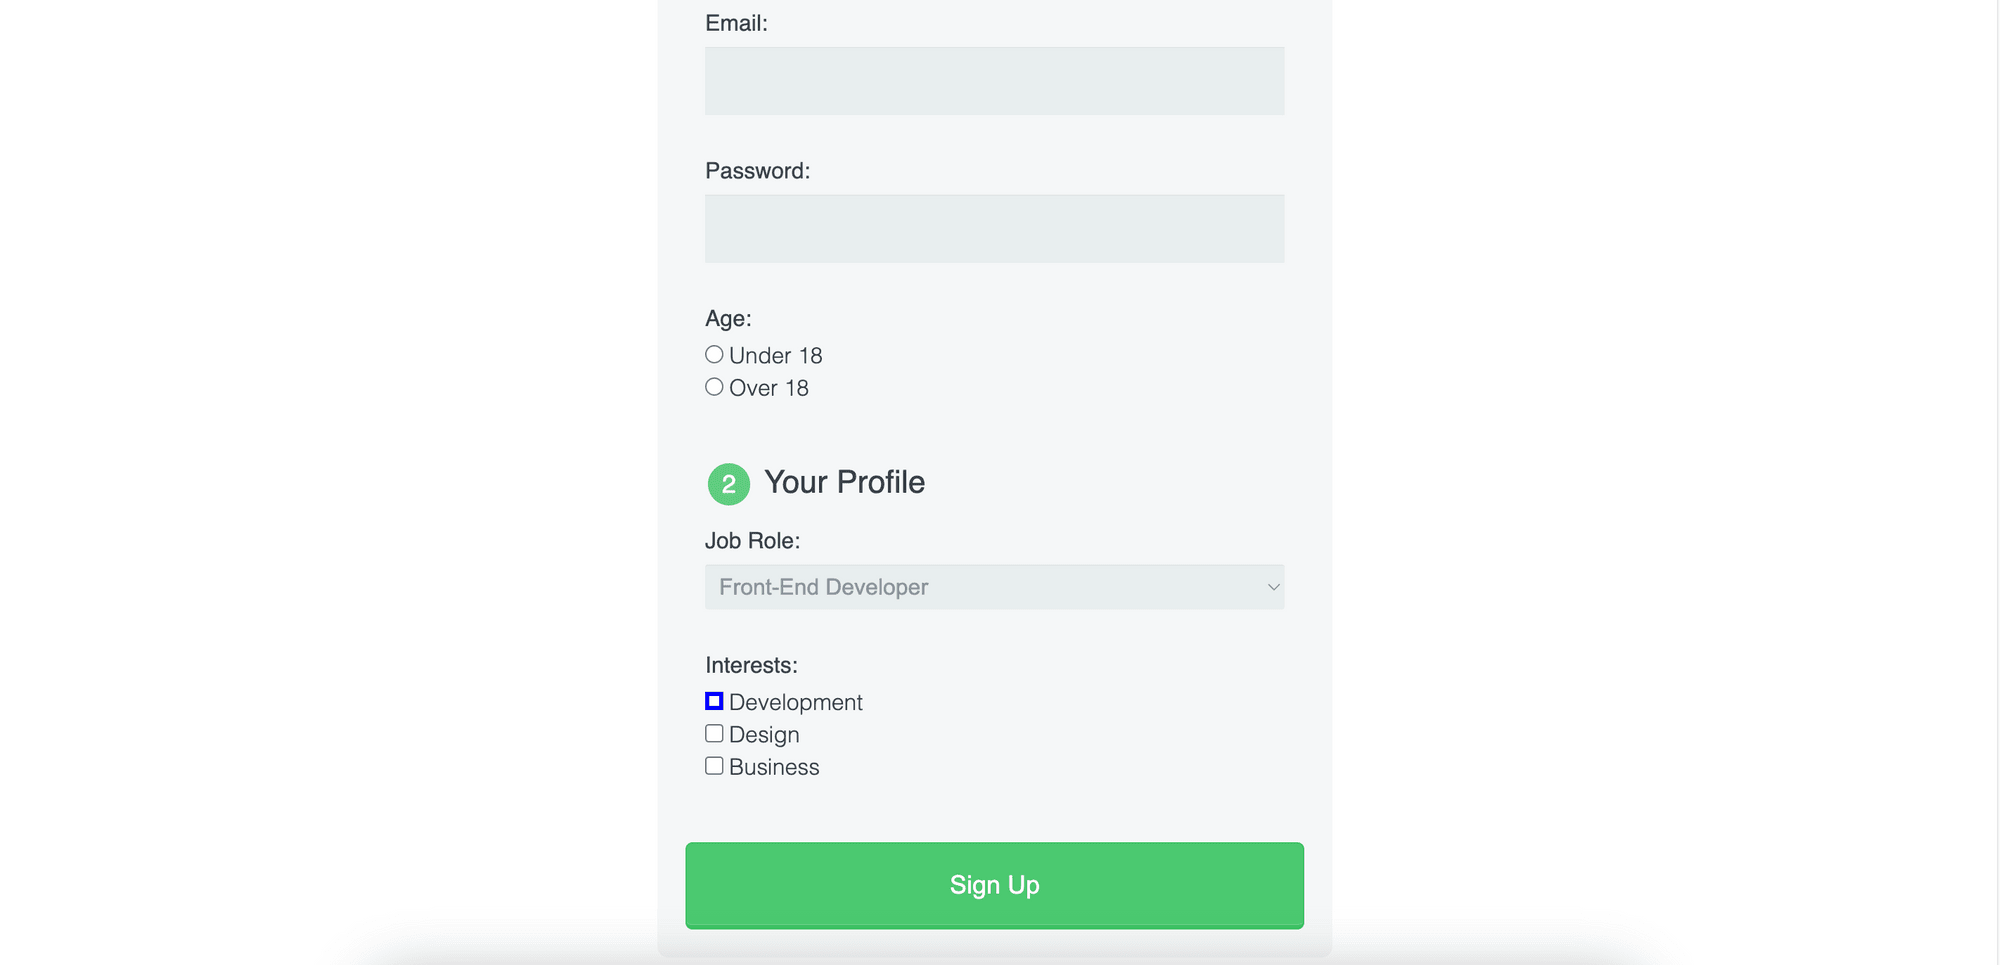Click the Email label
The width and height of the screenshot is (2000, 965).
pyautogui.click(x=736, y=22)
